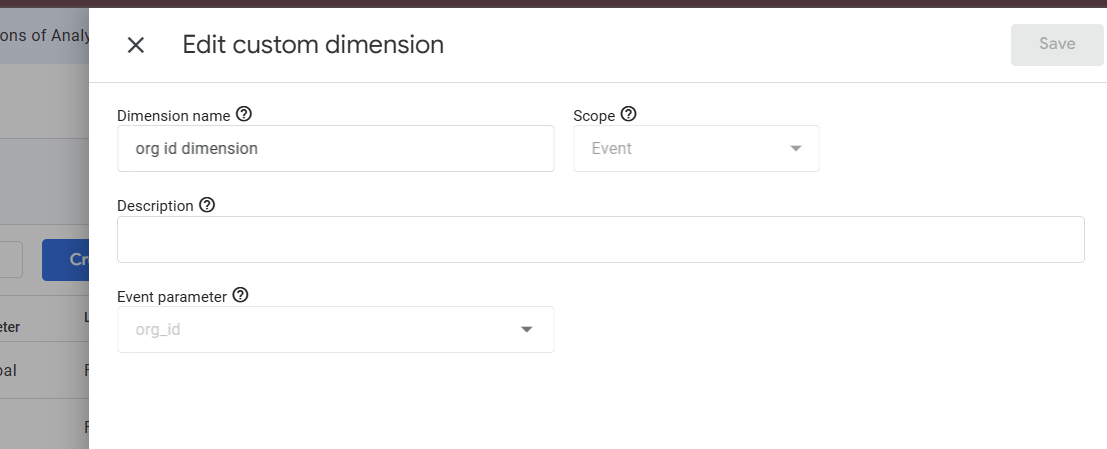
Task: Click the partially visible background search box
Action: (x=11, y=260)
